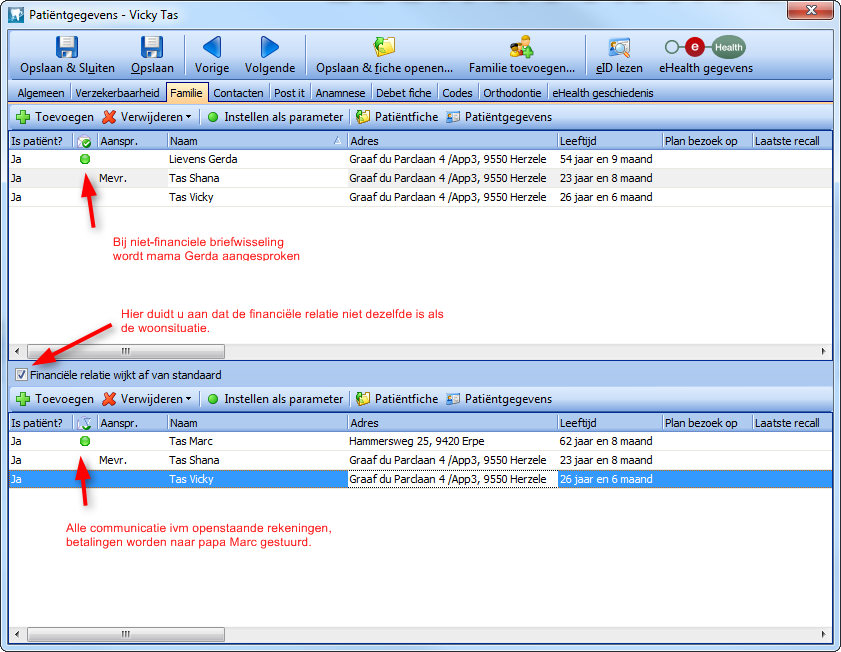Click lower Instellen als parameter button
Image resolution: width=841 pixels, height=652 pixels.
coord(275,399)
